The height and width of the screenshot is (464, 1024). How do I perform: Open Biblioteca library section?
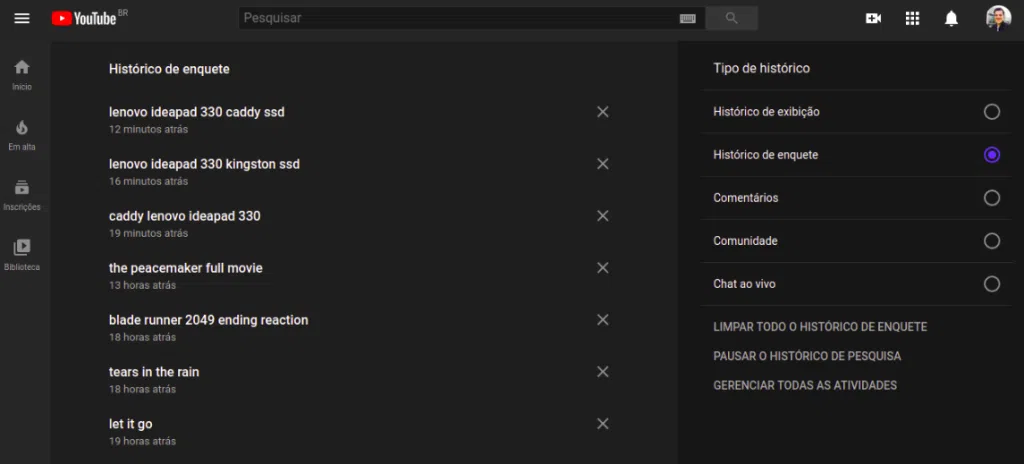[22, 256]
